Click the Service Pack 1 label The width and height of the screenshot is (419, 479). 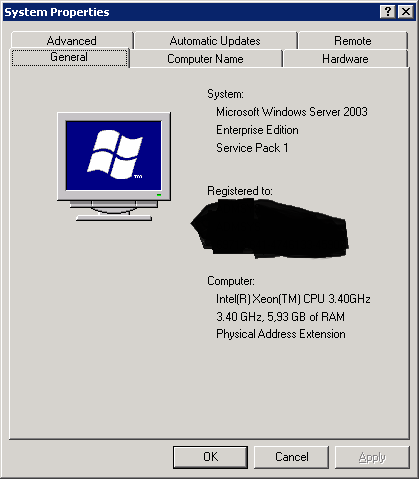(x=252, y=148)
